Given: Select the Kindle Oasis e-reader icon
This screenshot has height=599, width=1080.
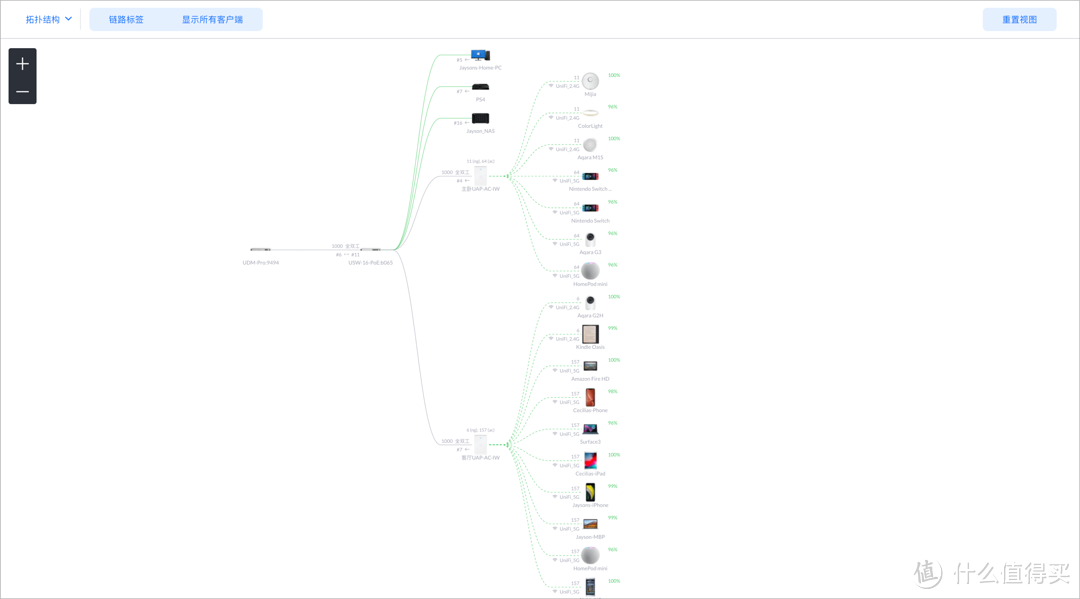Looking at the screenshot, I should coord(590,334).
